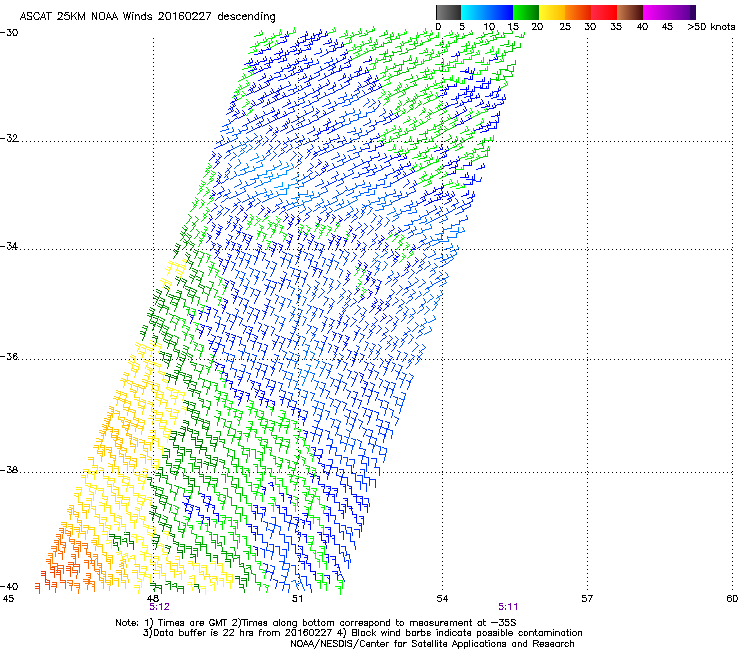The width and height of the screenshot is (740, 650).
Task: Click the latitude label -36
Action: pos(9,356)
